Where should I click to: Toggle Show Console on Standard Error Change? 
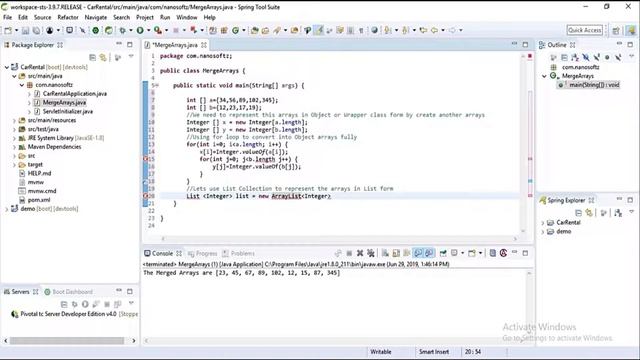click(429, 253)
